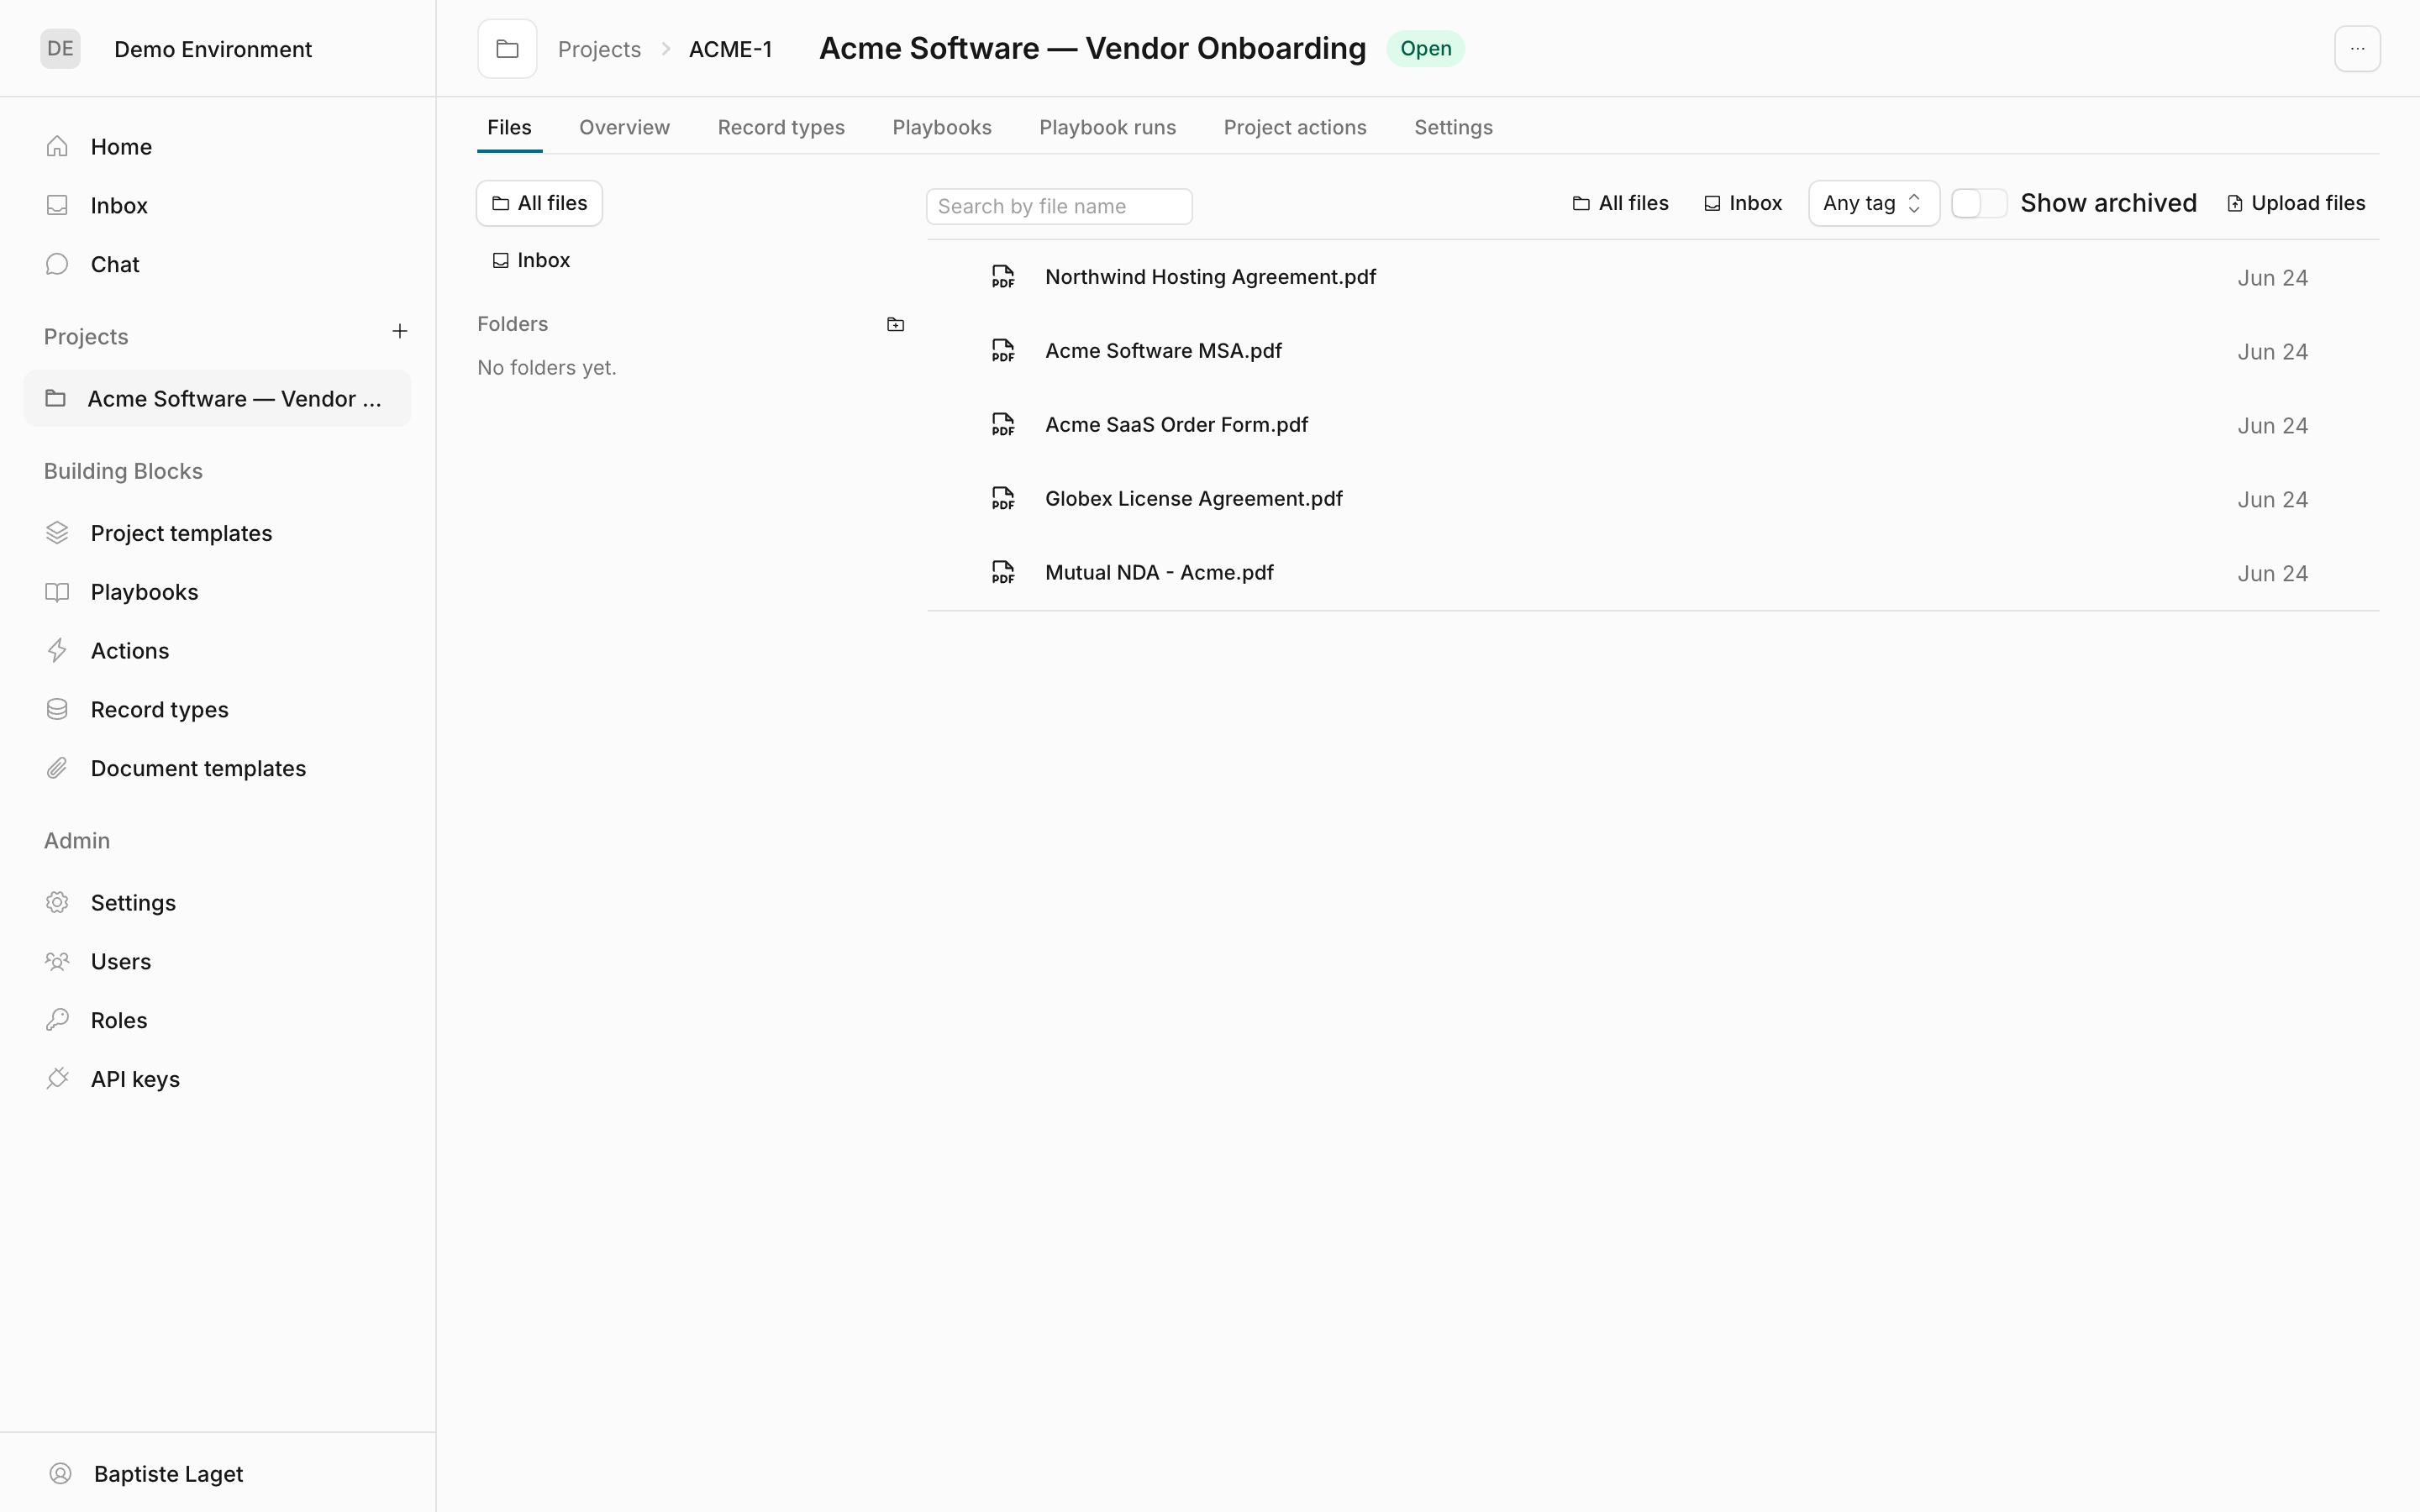
Task: Create a new folder with folder-plus icon
Action: (896, 324)
